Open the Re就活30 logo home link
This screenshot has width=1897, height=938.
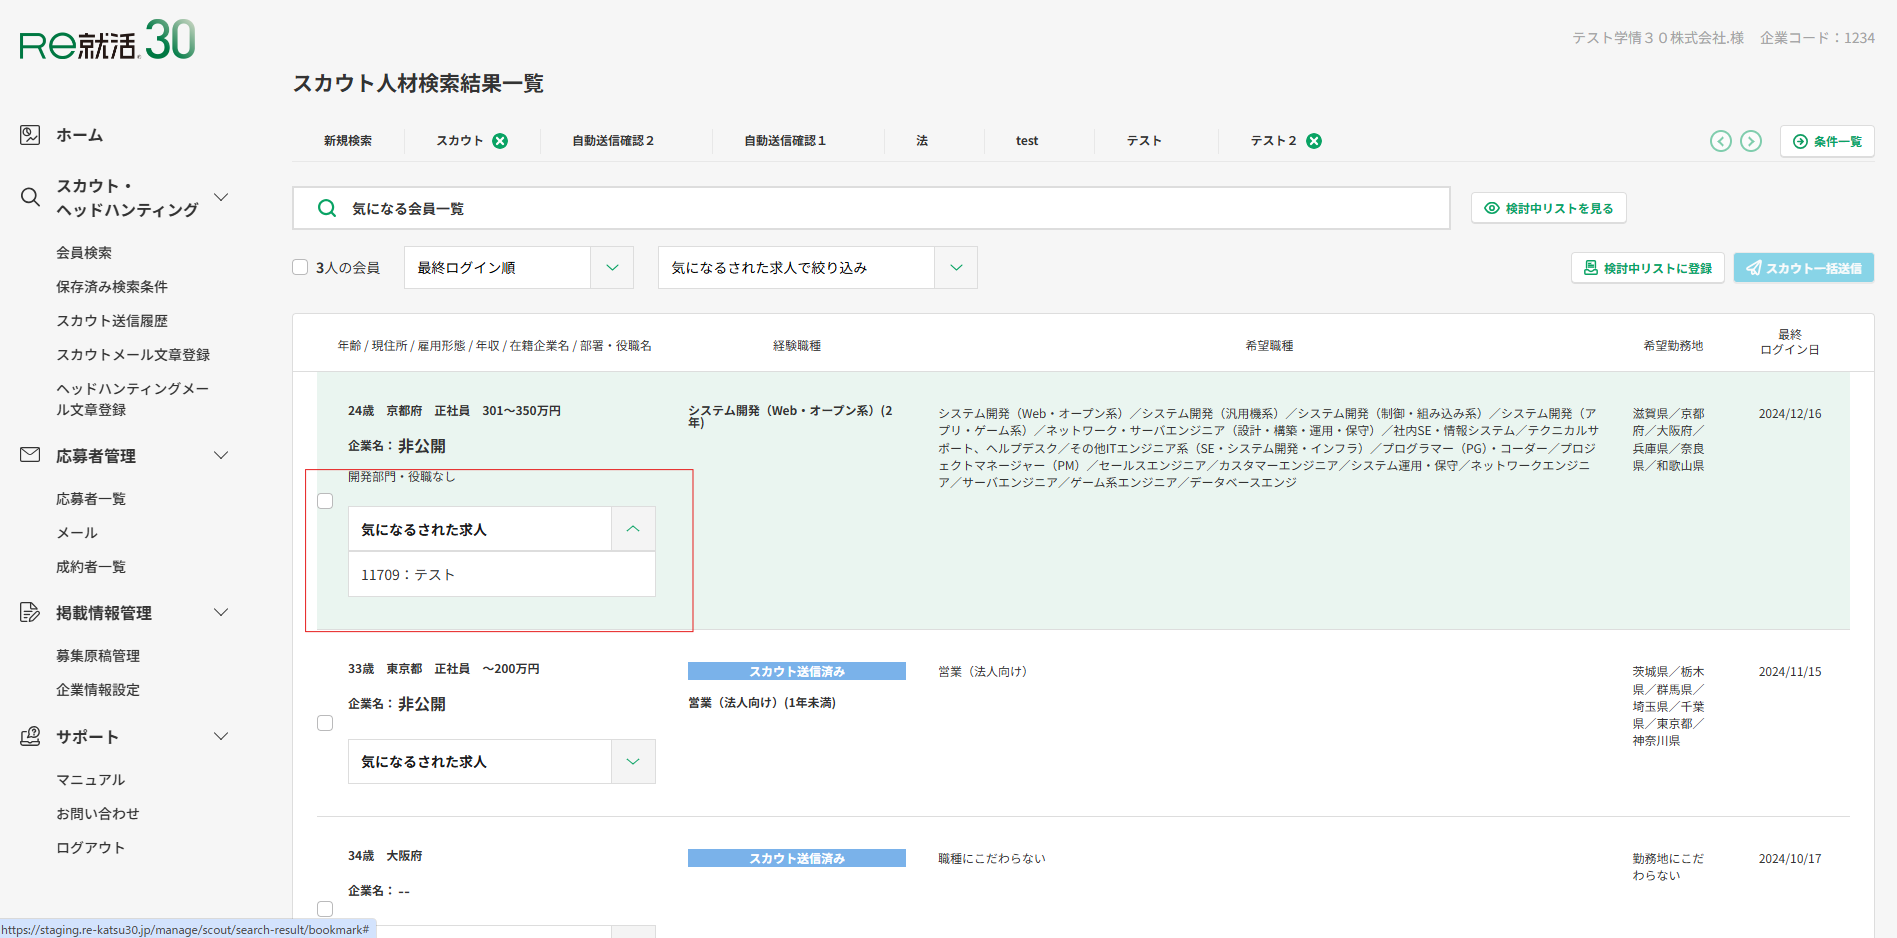tap(107, 41)
